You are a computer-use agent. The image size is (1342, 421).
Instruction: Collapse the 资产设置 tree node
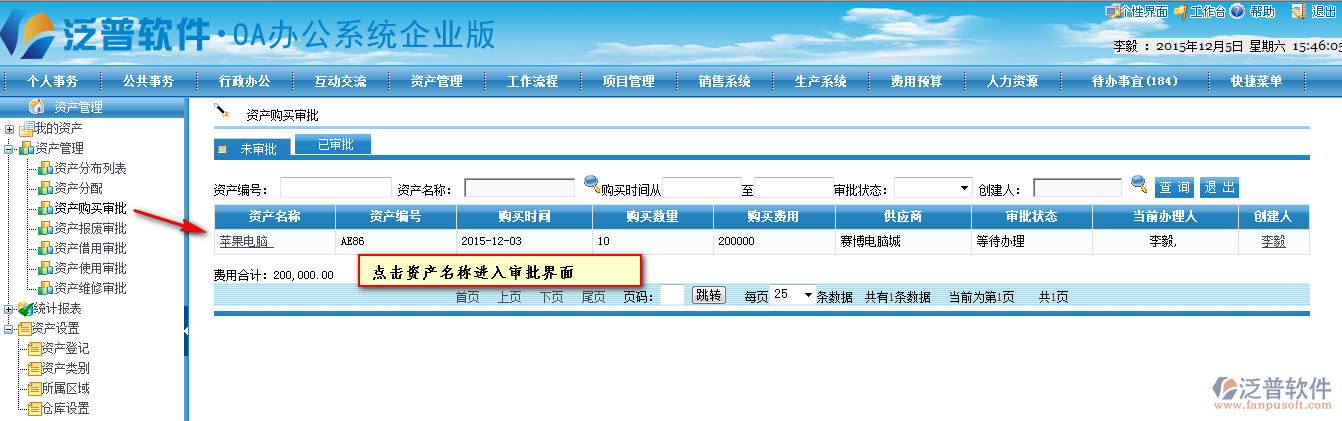click(9, 329)
